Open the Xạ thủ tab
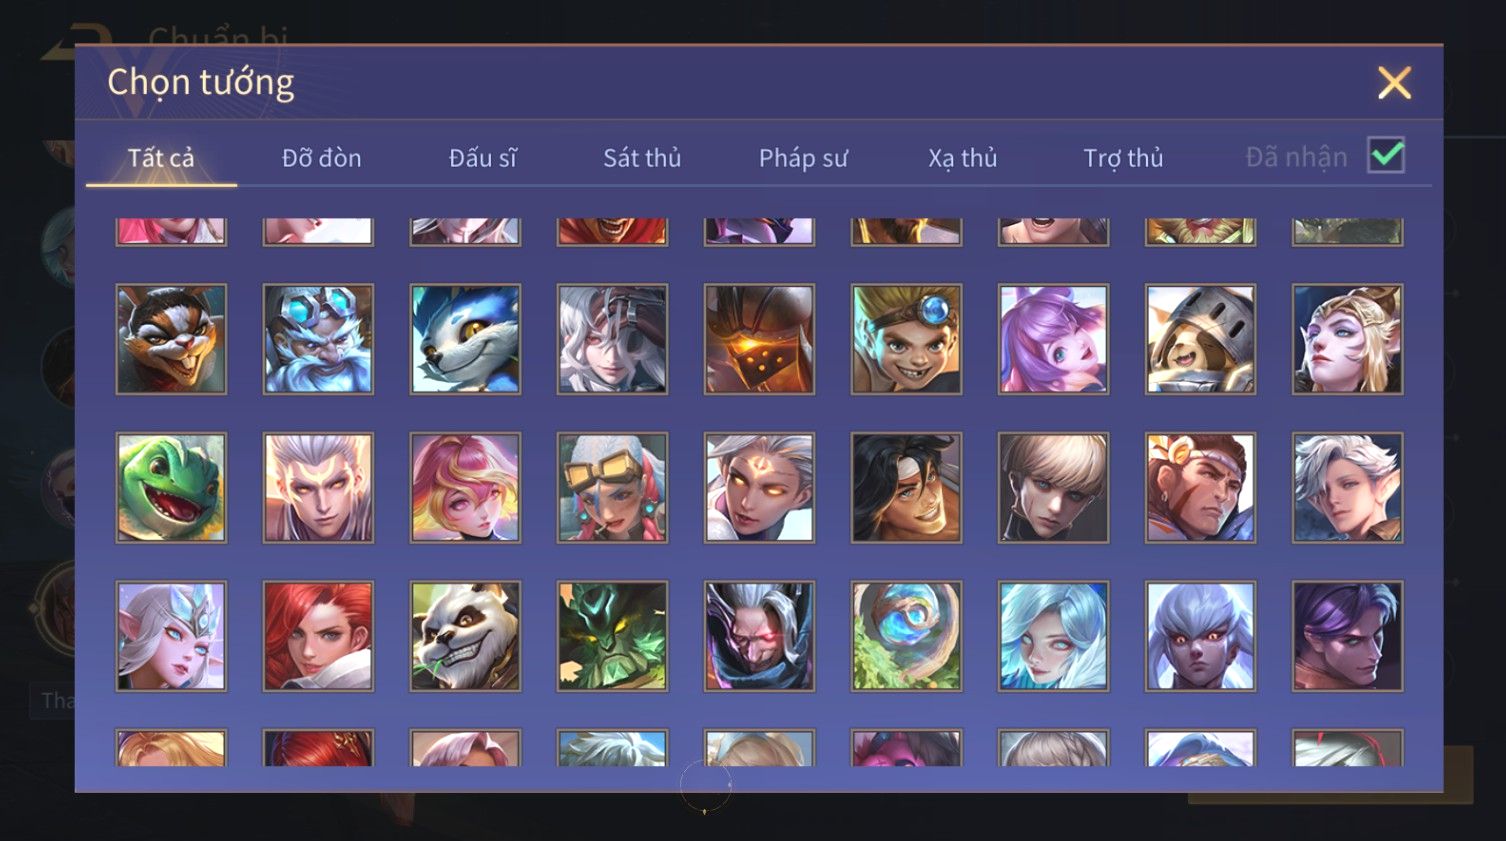1506x841 pixels. (x=963, y=158)
